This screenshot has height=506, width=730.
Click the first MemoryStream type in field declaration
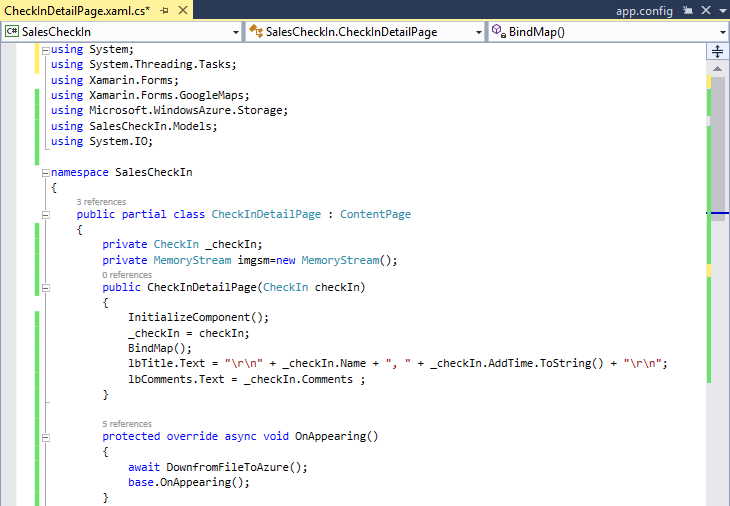[192, 260]
